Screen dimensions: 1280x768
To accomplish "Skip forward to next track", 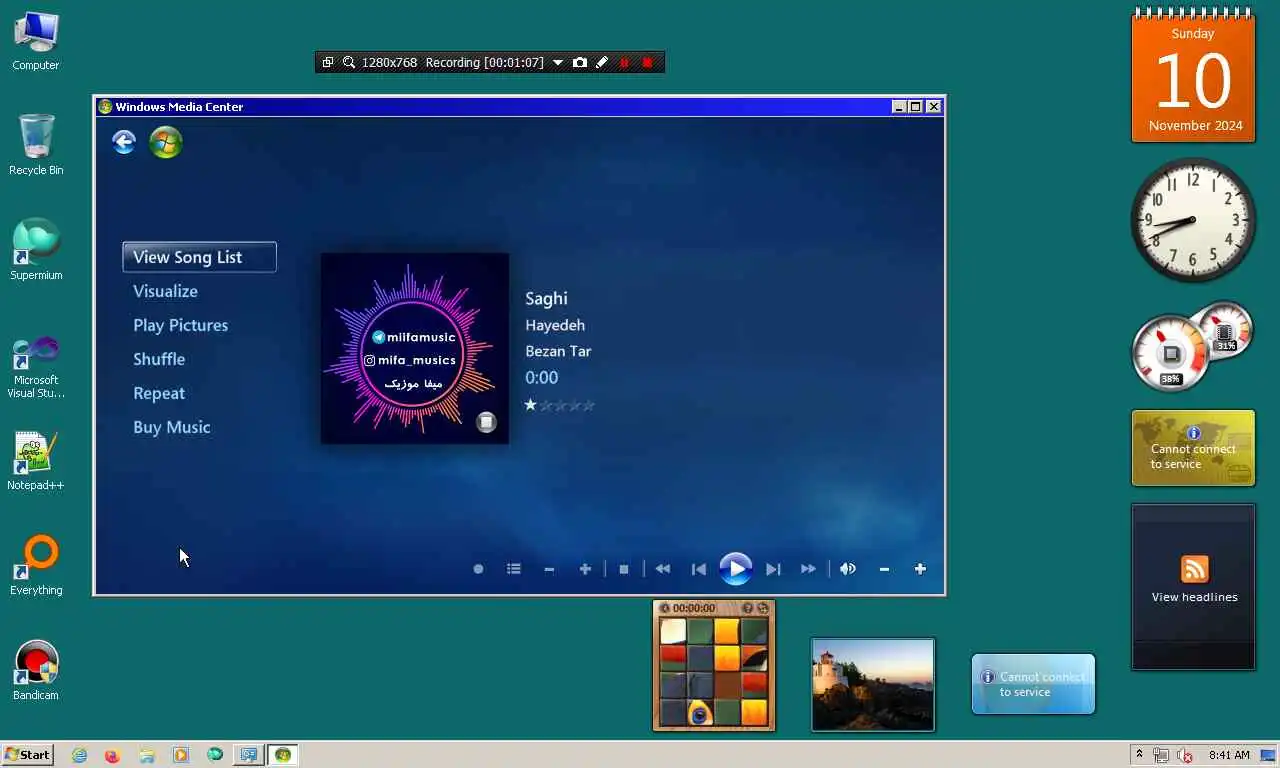I will point(773,569).
